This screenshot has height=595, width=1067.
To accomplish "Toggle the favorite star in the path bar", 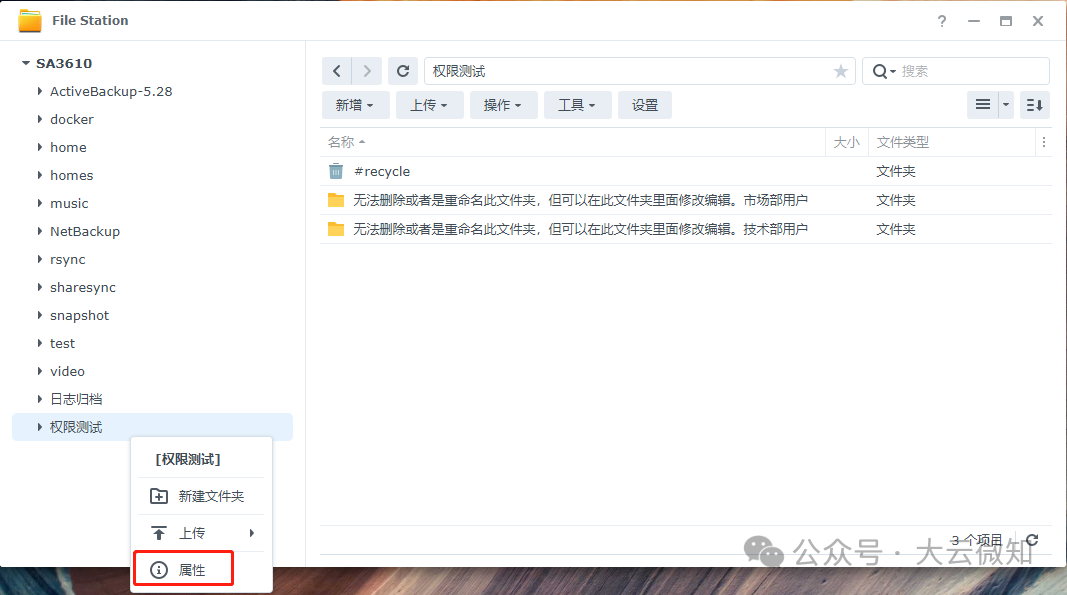I will 840,71.
